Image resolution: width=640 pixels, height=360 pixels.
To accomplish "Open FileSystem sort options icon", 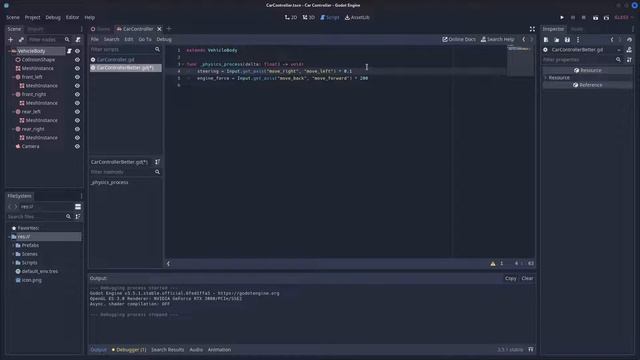I will (x=78, y=217).
